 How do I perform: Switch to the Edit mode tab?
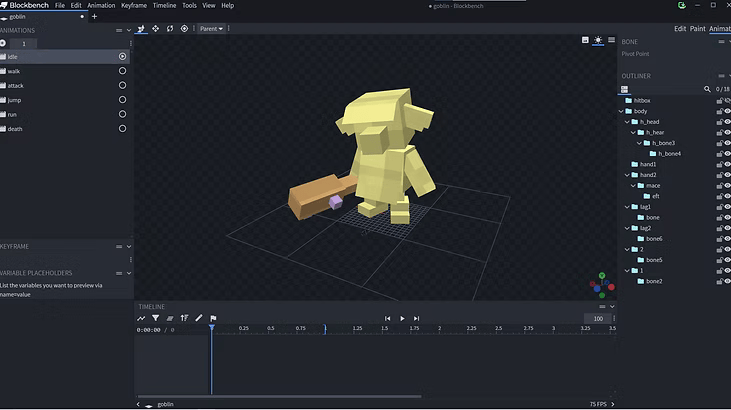pos(680,29)
